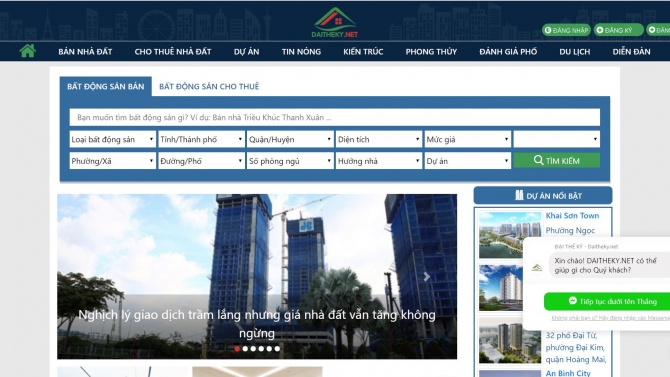Expand the Quận/Huyện dropdown

click(290, 139)
